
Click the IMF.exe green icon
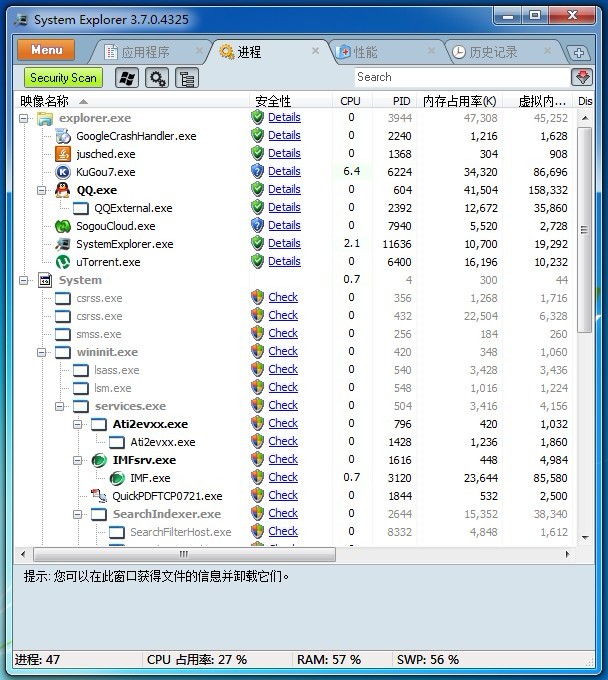tap(117, 478)
